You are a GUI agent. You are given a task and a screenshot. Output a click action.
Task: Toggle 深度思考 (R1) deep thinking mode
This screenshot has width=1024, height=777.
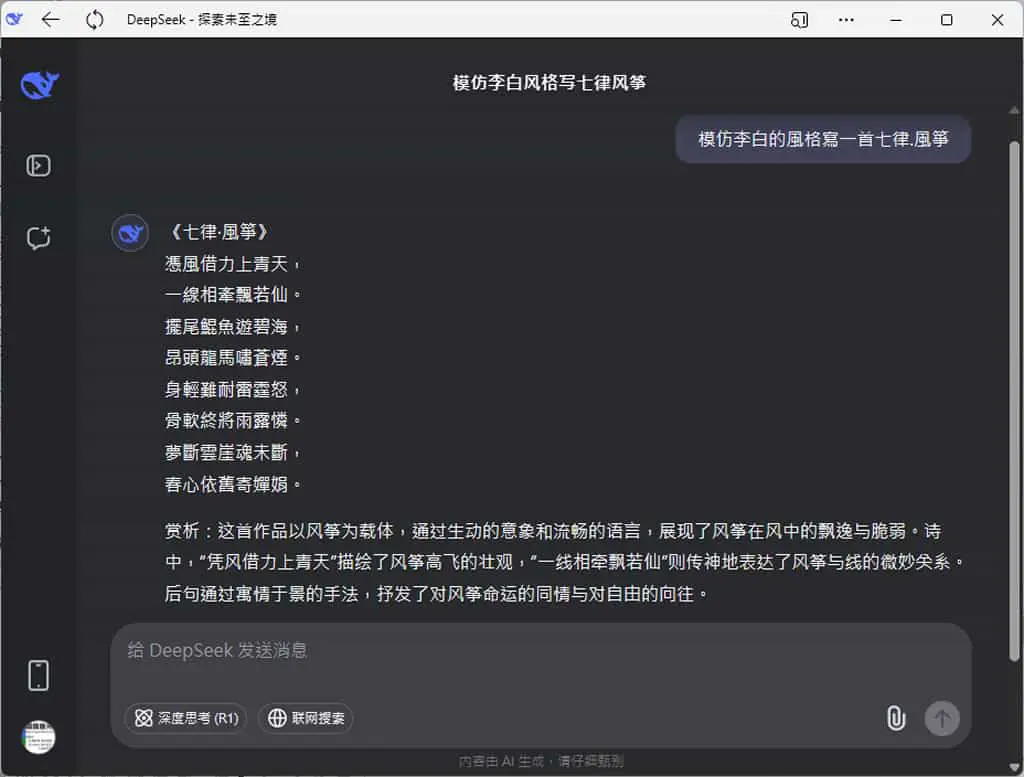coord(186,718)
